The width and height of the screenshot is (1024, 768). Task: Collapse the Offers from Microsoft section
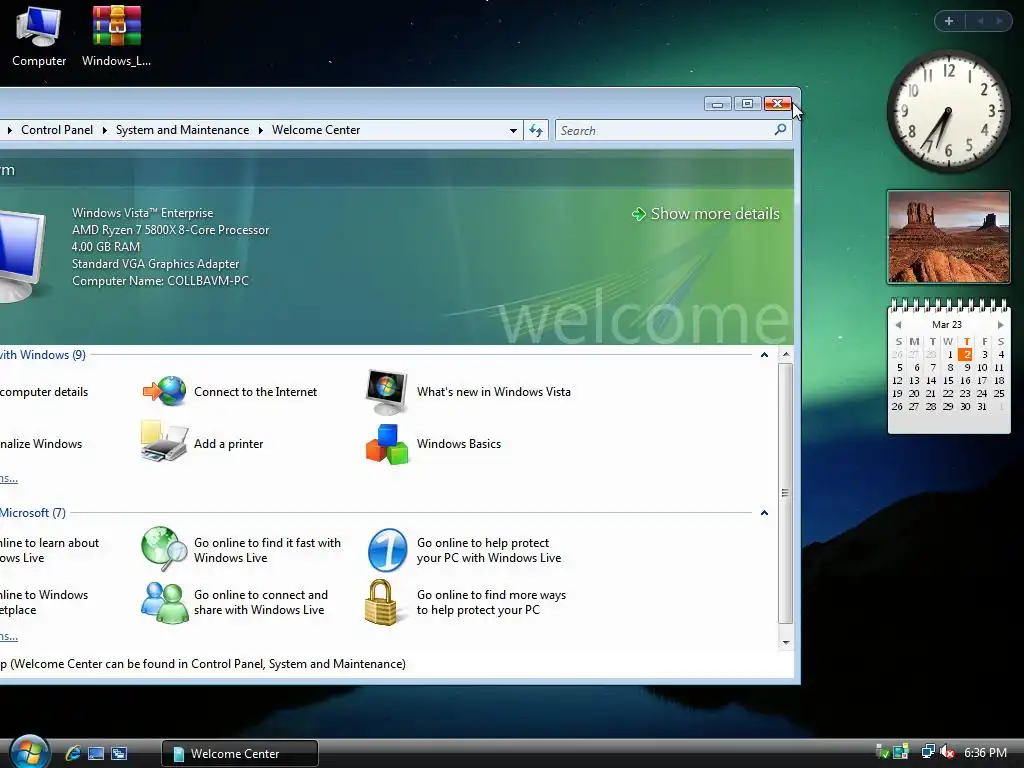[764, 513]
